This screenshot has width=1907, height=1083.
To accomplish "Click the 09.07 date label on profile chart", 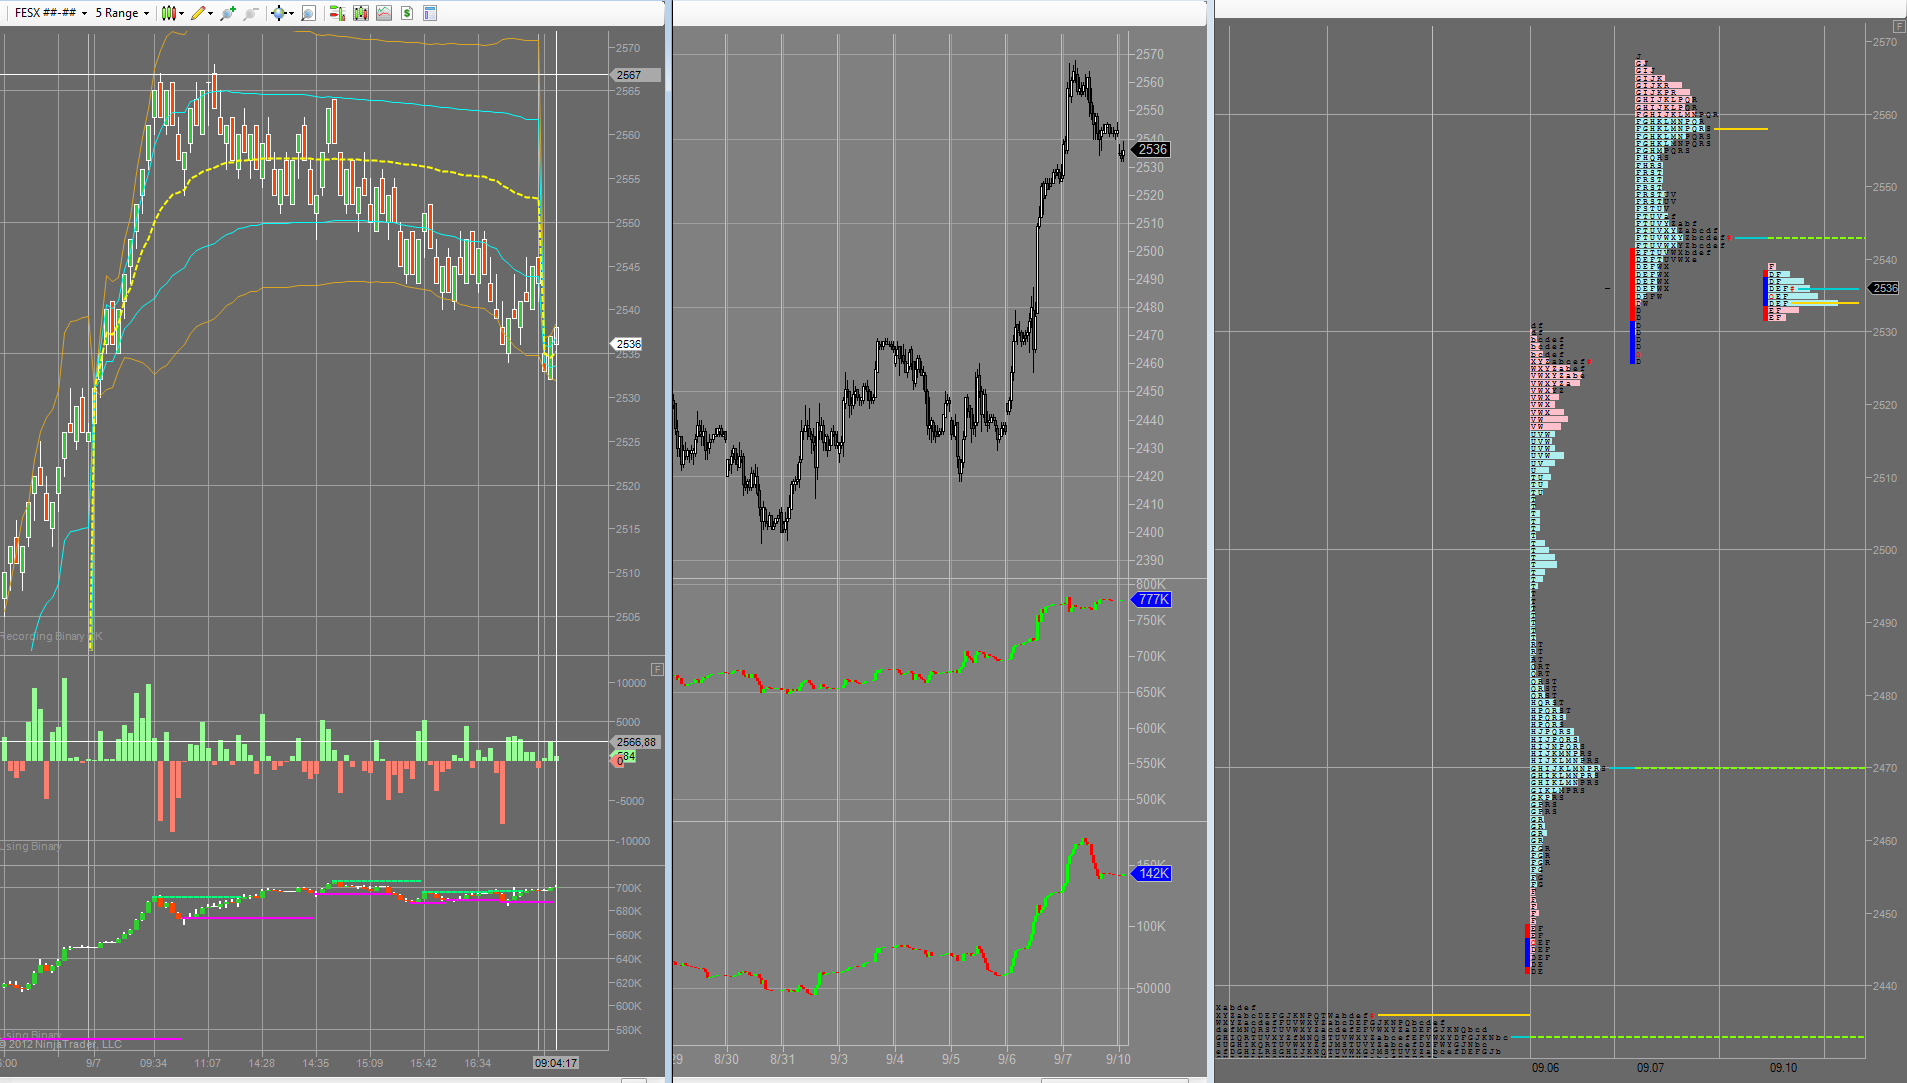I will click(x=1650, y=1068).
